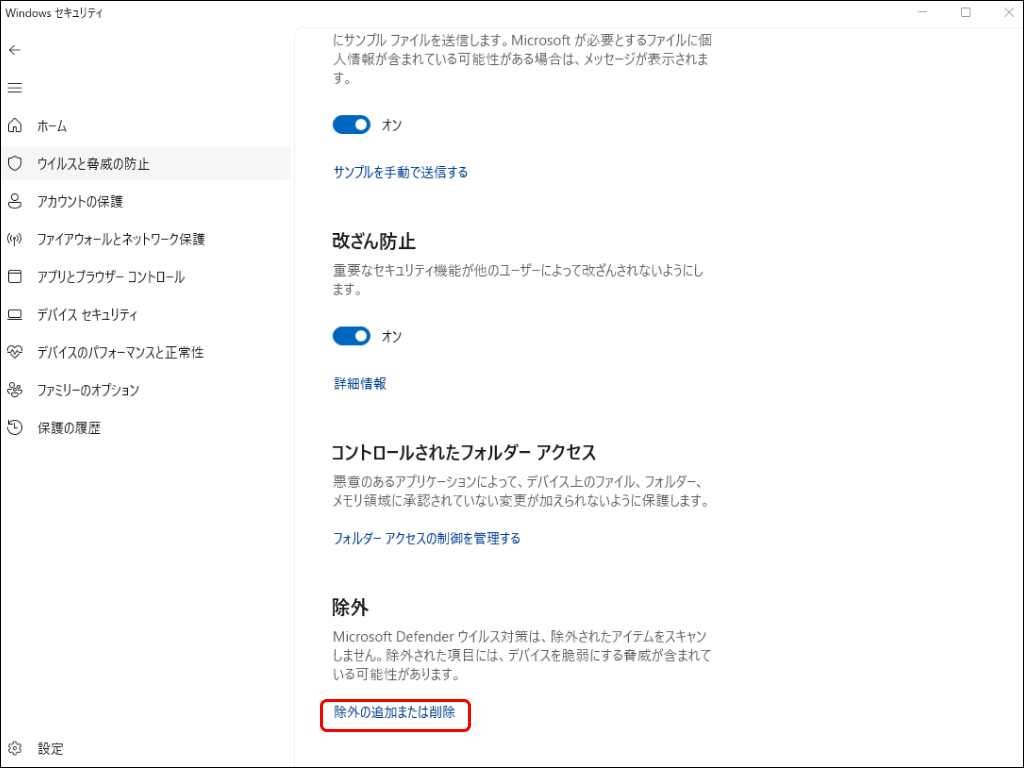Collapse the sidebar with the hamburger button
The height and width of the screenshot is (768, 1024).
click(x=15, y=88)
